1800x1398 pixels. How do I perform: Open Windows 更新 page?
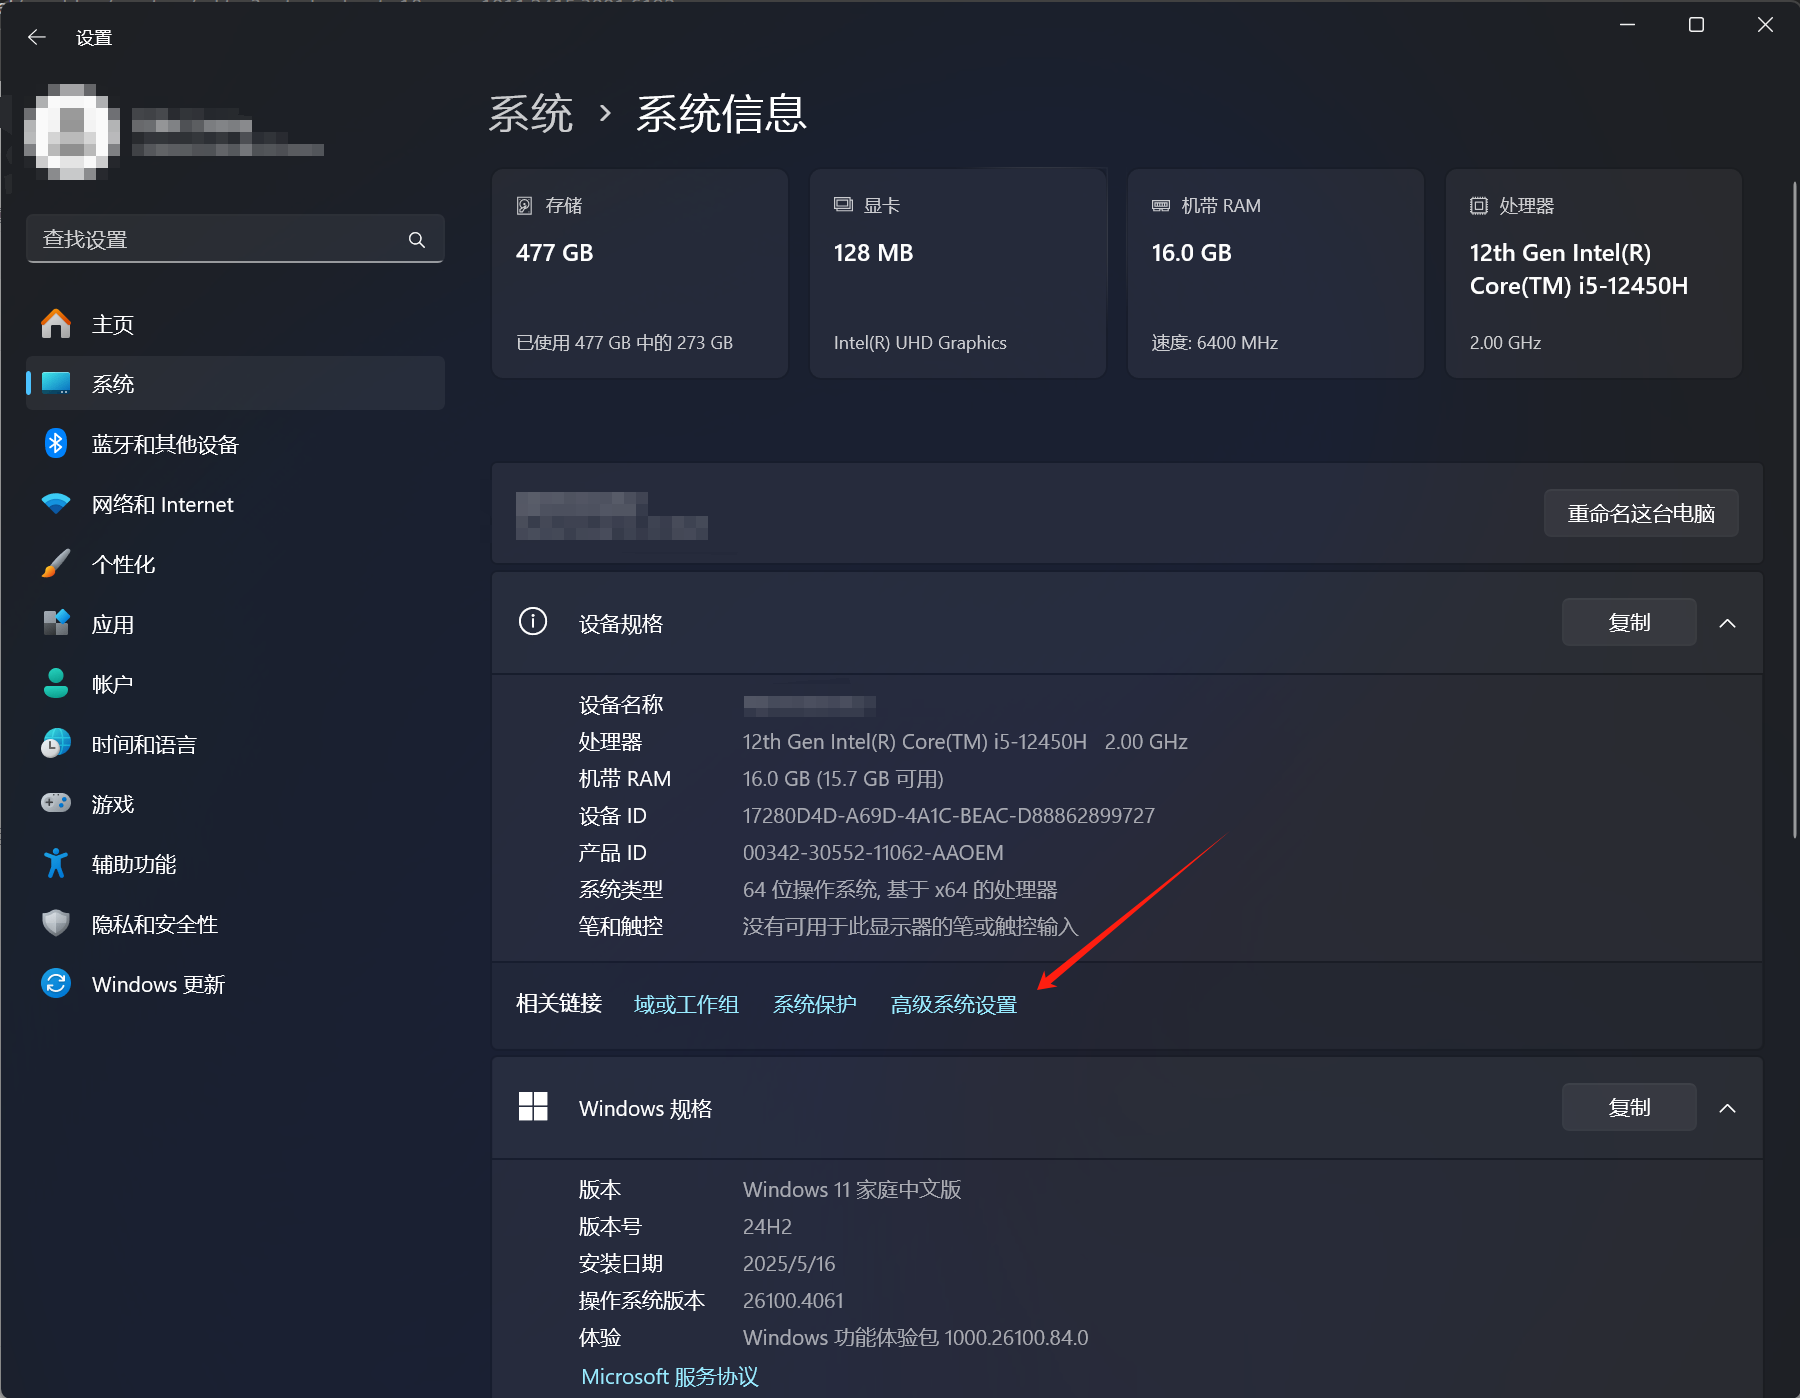coord(236,984)
